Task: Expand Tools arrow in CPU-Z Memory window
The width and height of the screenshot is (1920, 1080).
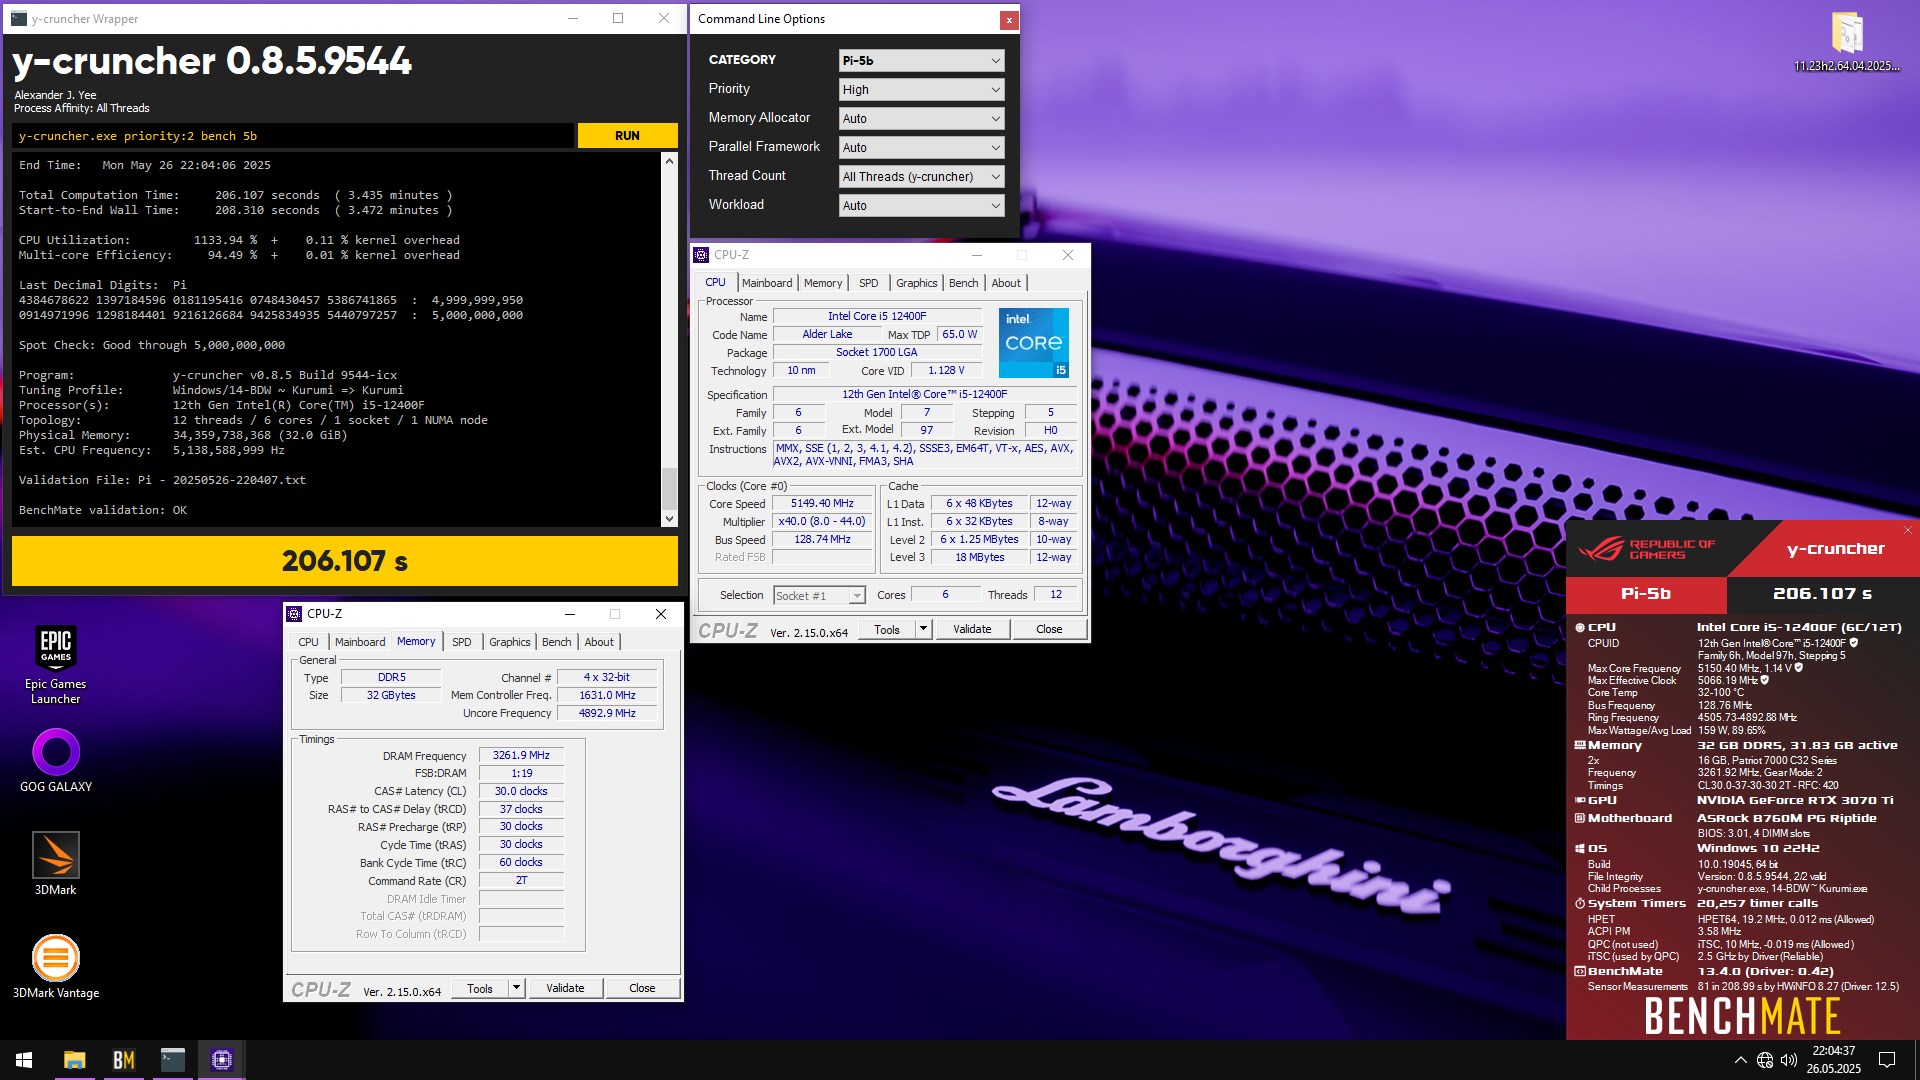Action: pyautogui.click(x=517, y=988)
